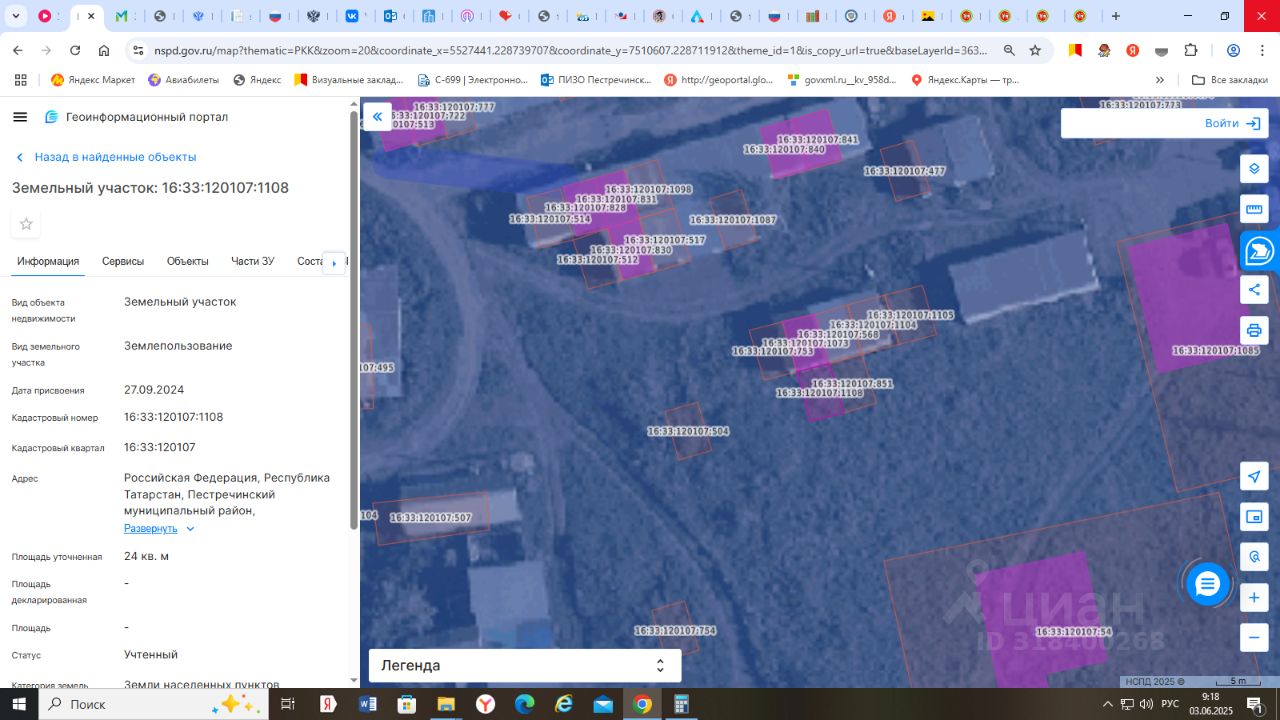Open the Яндекс.Карты bookmark

[964, 80]
